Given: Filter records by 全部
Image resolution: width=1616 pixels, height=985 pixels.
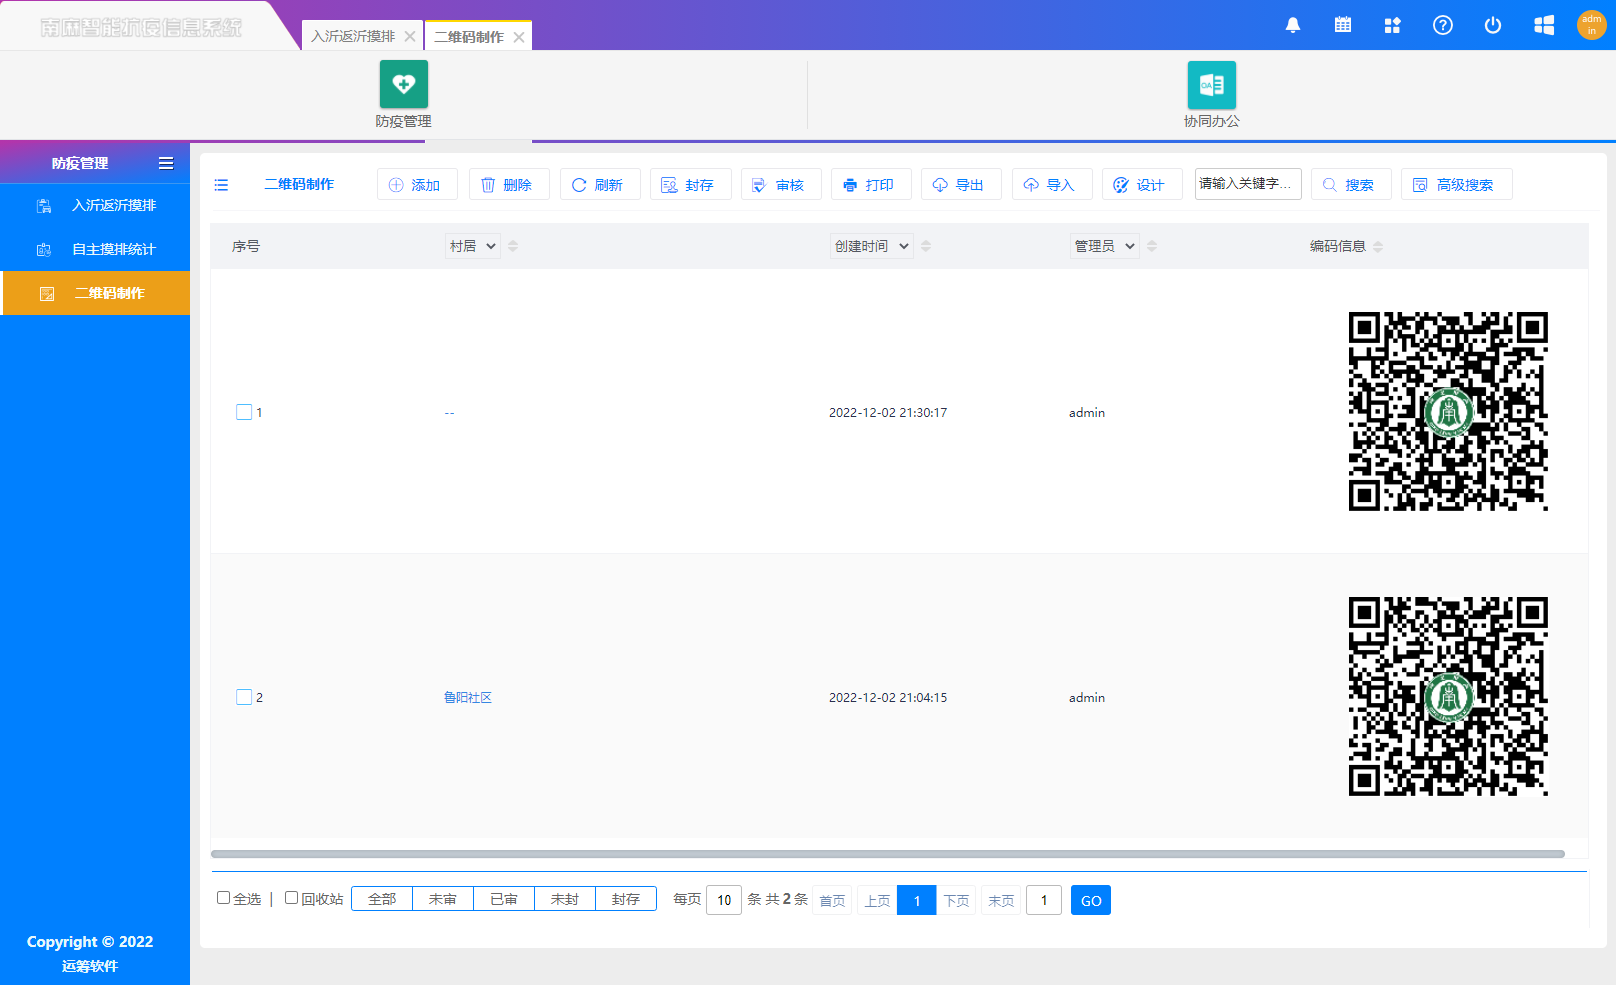Looking at the screenshot, I should tap(382, 899).
